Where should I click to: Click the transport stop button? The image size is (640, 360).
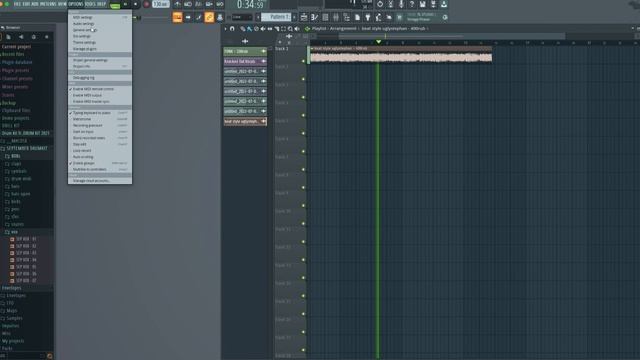click(136, 4)
